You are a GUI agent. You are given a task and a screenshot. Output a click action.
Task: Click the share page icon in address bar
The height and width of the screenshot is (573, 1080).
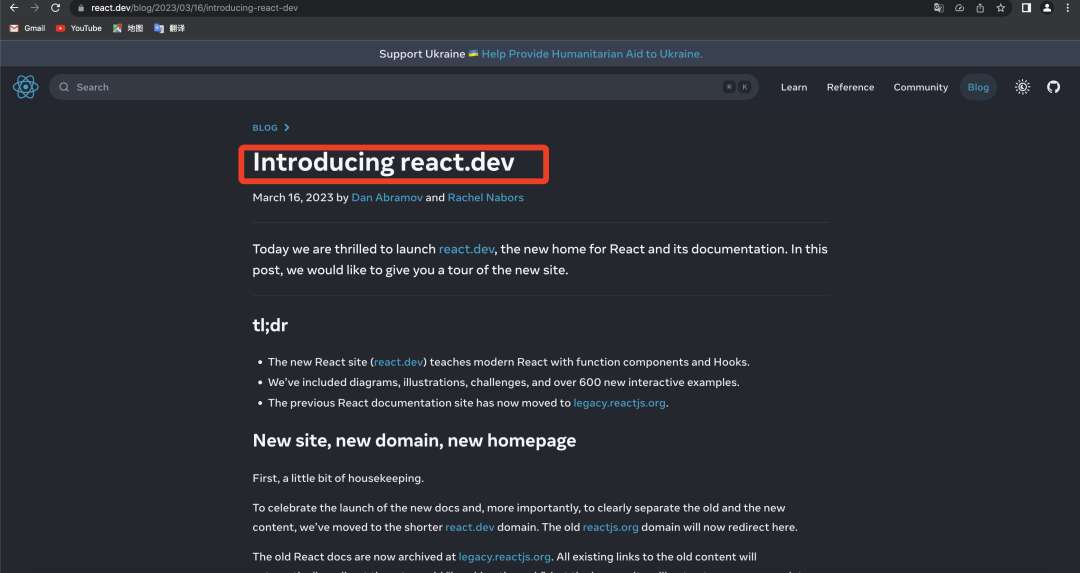(x=980, y=8)
